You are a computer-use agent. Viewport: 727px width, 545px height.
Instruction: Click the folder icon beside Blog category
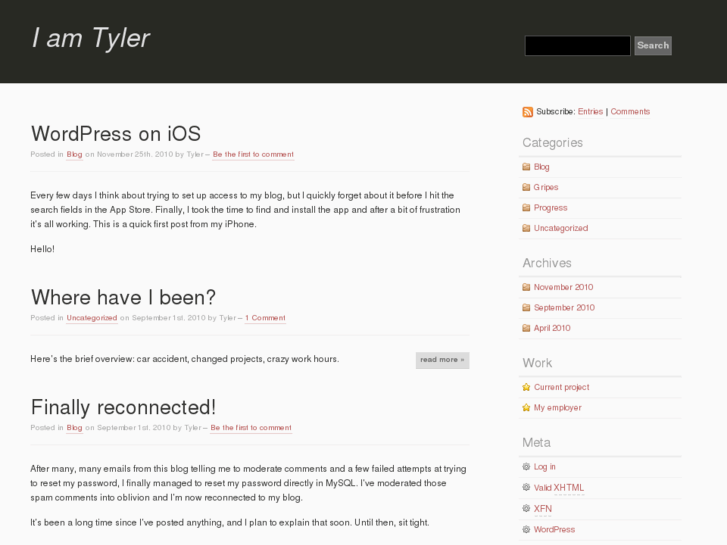click(526, 167)
